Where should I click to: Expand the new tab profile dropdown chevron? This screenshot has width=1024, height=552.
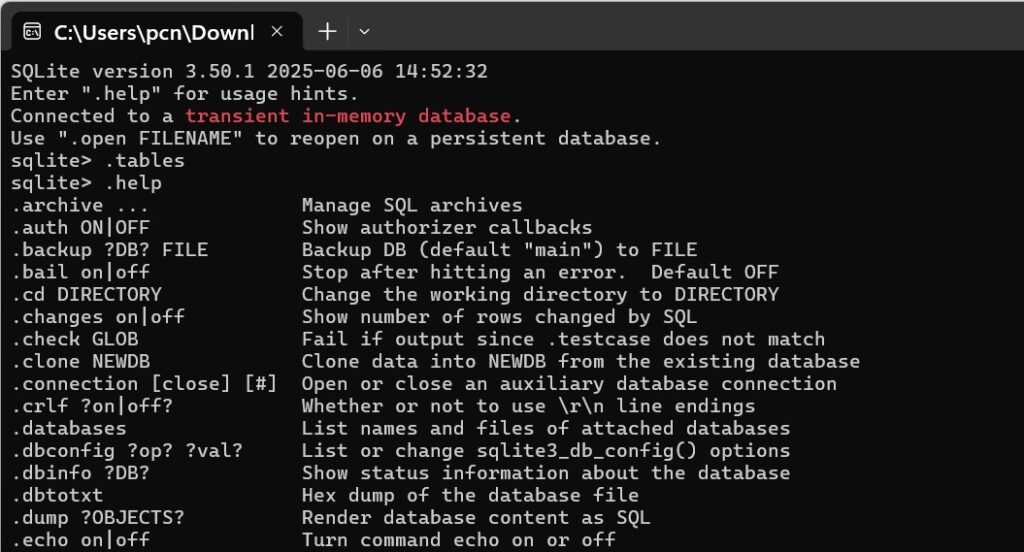[x=364, y=31]
